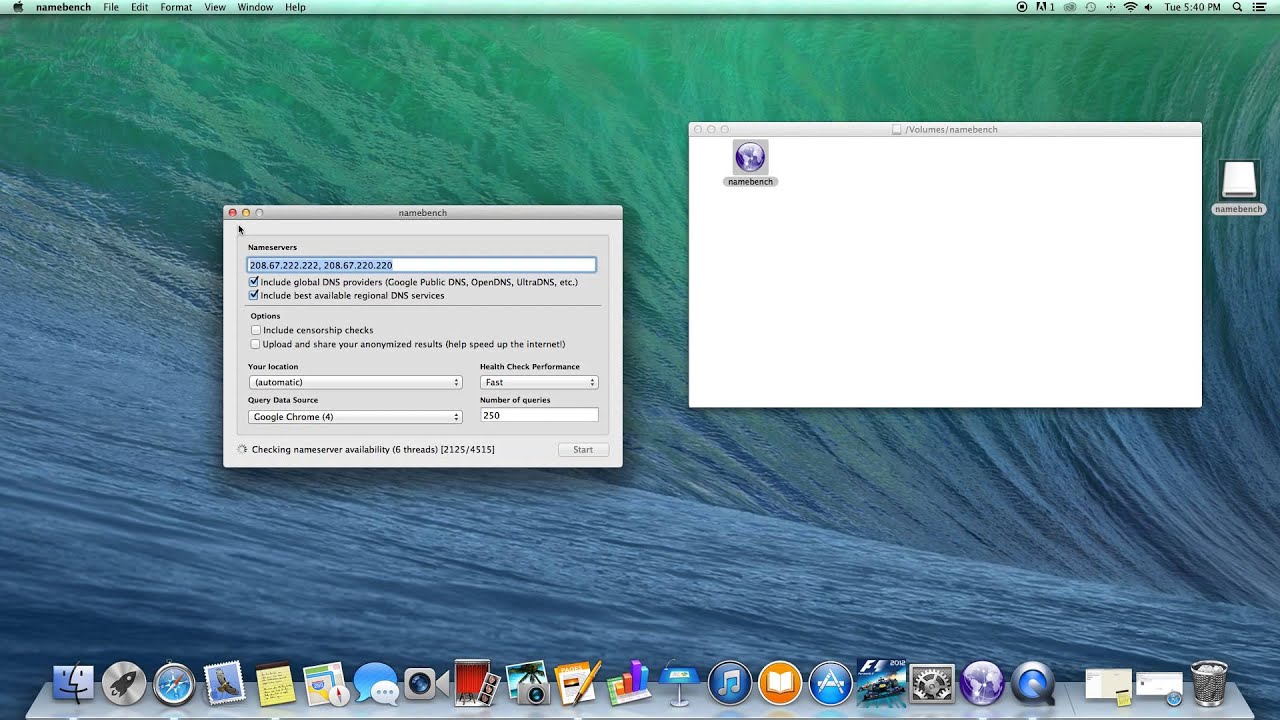Open the App Store in Dock
Screen dimensions: 1280x720
pos(830,684)
